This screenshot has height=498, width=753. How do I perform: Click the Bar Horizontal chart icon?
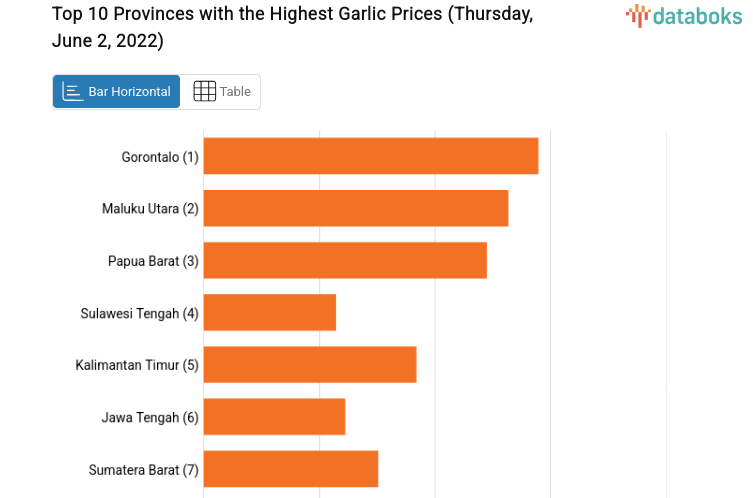73,91
